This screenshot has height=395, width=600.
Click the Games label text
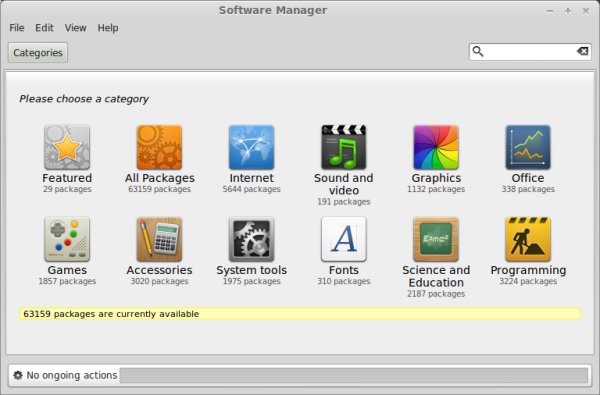point(67,270)
